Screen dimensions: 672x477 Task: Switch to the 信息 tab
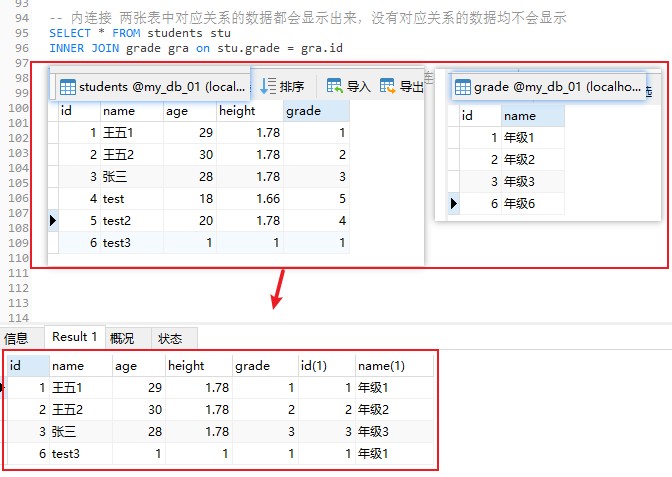pos(16,339)
